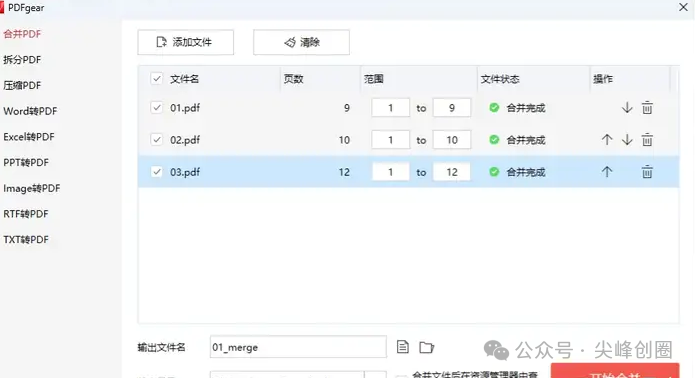This screenshot has width=695, height=378.
Task: Click the document icon beside output filename
Action: pos(402,347)
